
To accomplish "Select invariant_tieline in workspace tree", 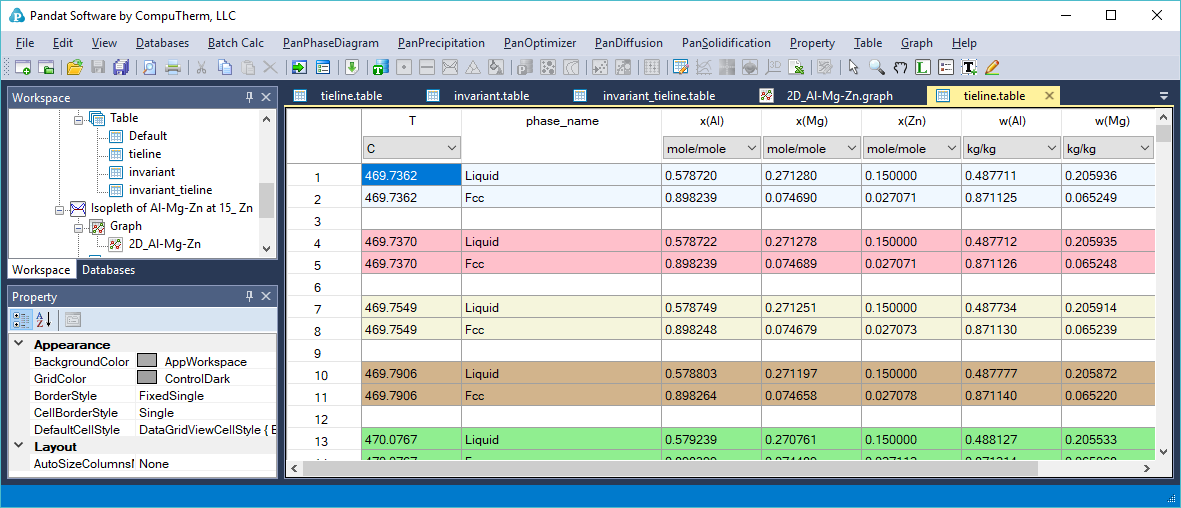I will [170, 190].
